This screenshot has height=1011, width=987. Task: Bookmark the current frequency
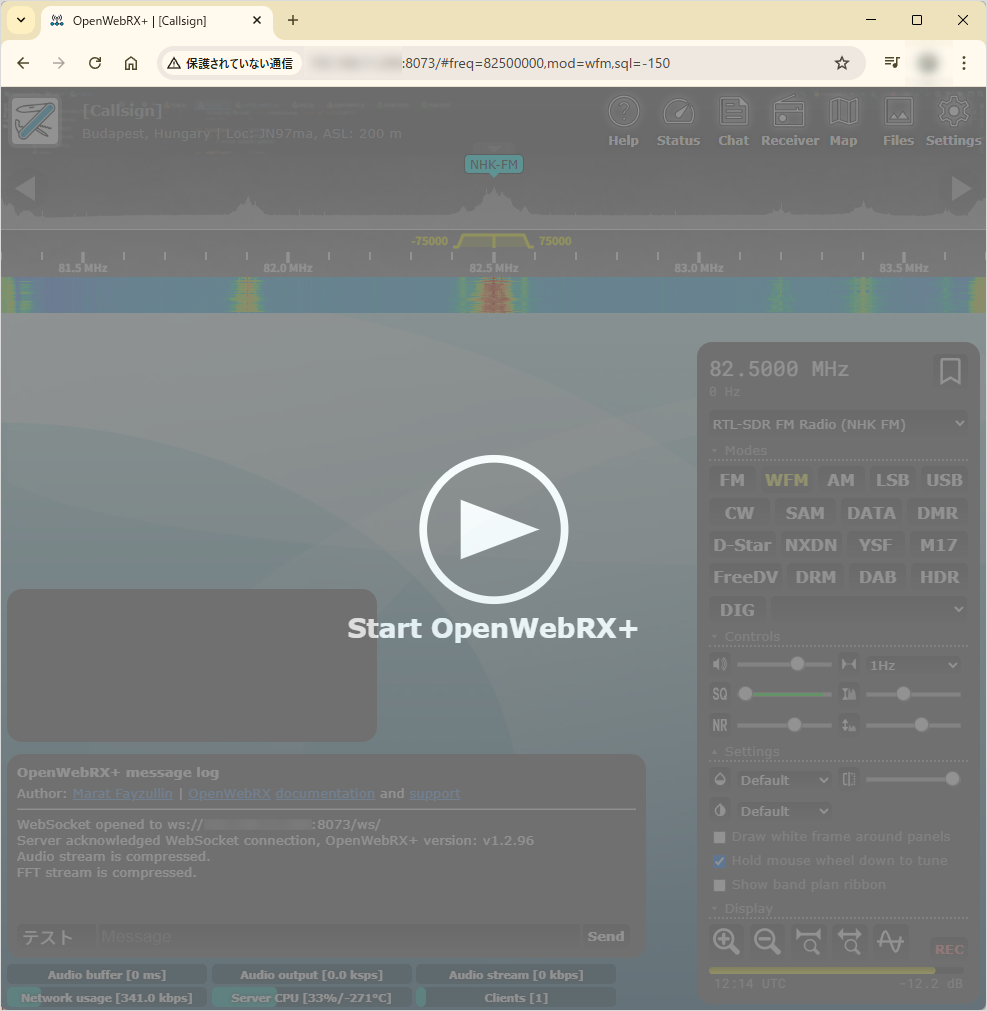coord(950,371)
